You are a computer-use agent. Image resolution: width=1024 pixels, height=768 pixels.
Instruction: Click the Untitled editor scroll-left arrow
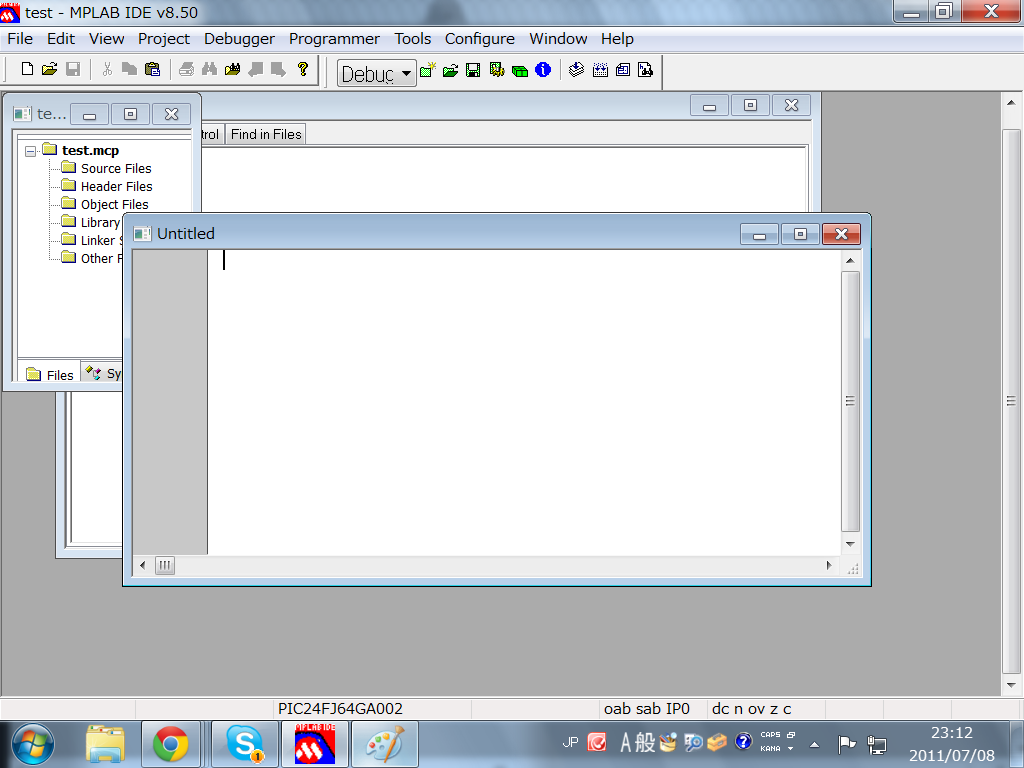tap(142, 566)
